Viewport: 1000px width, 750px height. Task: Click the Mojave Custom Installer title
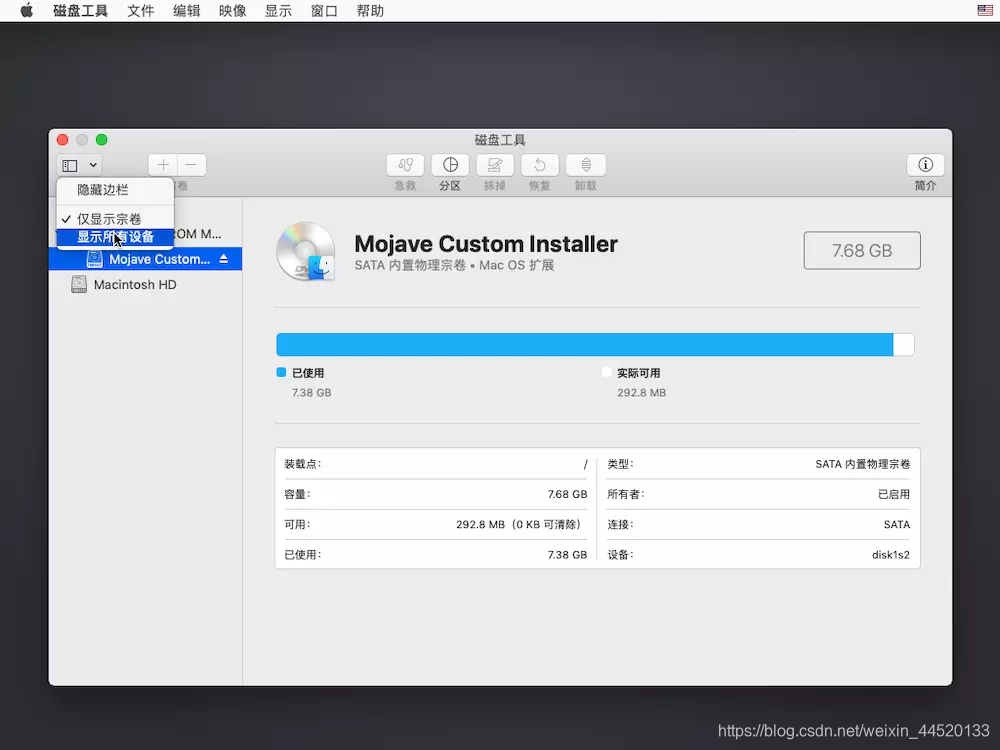(486, 244)
